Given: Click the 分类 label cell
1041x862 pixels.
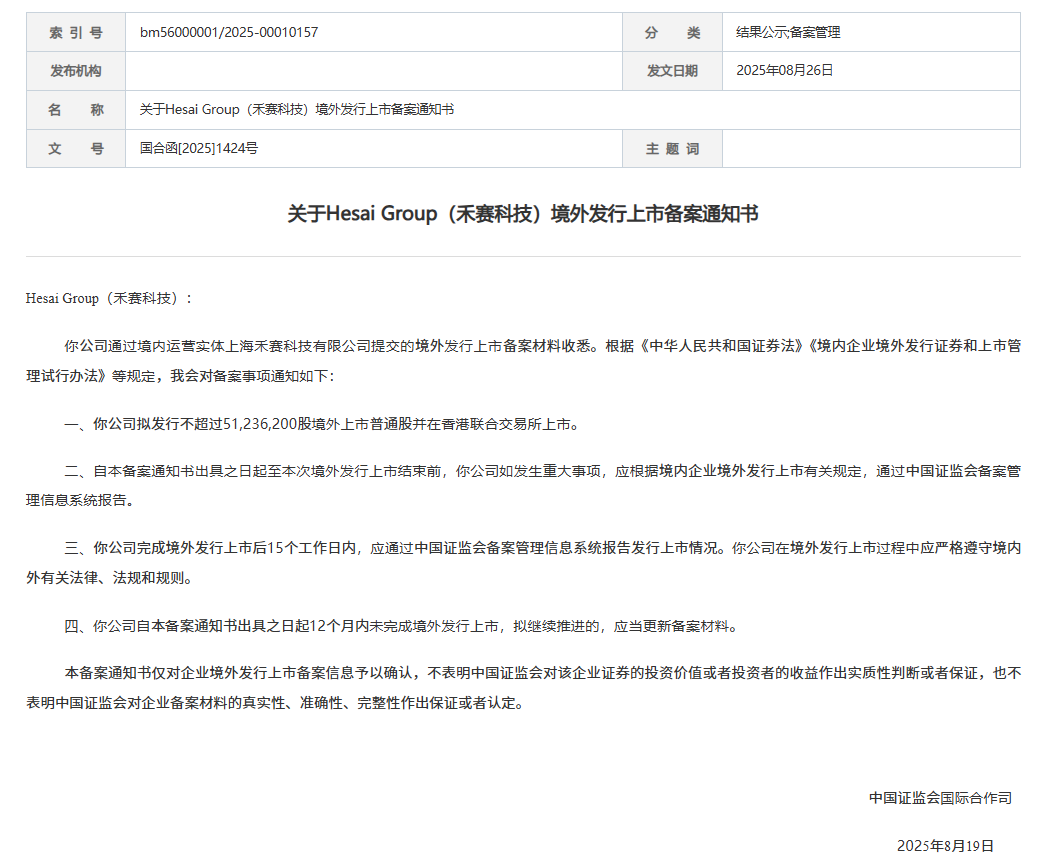Looking at the screenshot, I should click(x=672, y=33).
